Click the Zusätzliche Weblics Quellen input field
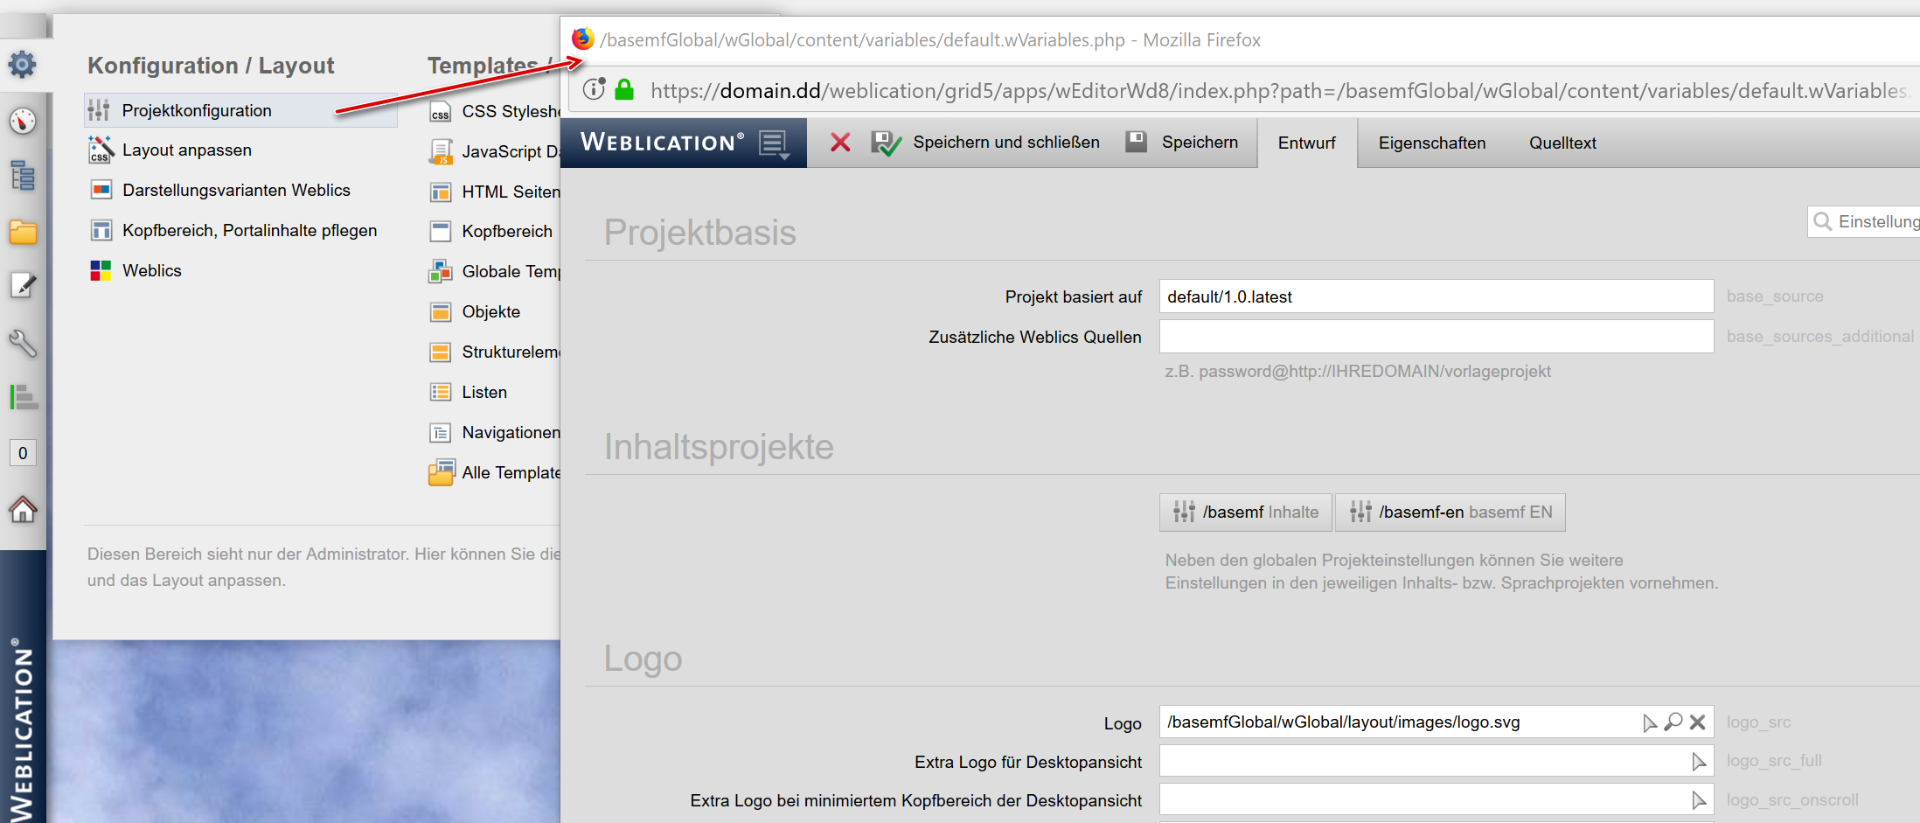Screen dimensions: 1920x823 [x=1436, y=336]
